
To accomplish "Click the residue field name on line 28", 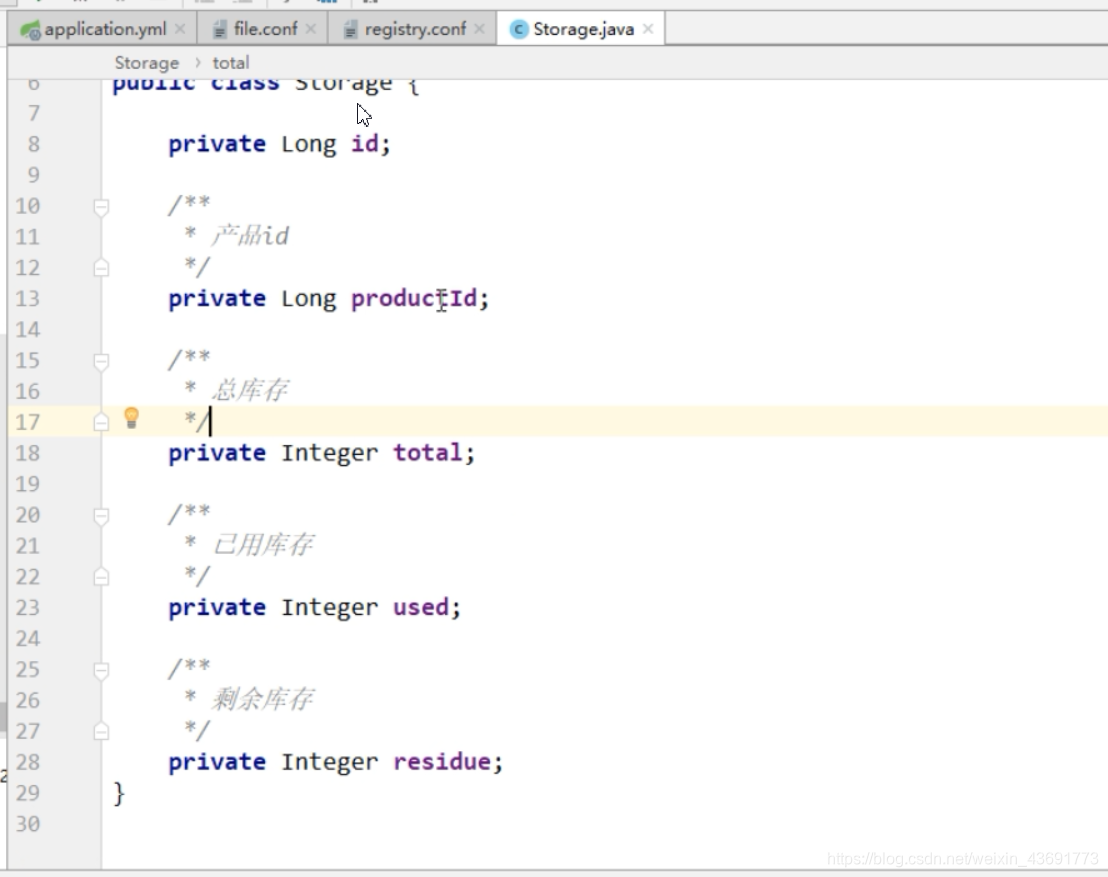I will tap(442, 762).
